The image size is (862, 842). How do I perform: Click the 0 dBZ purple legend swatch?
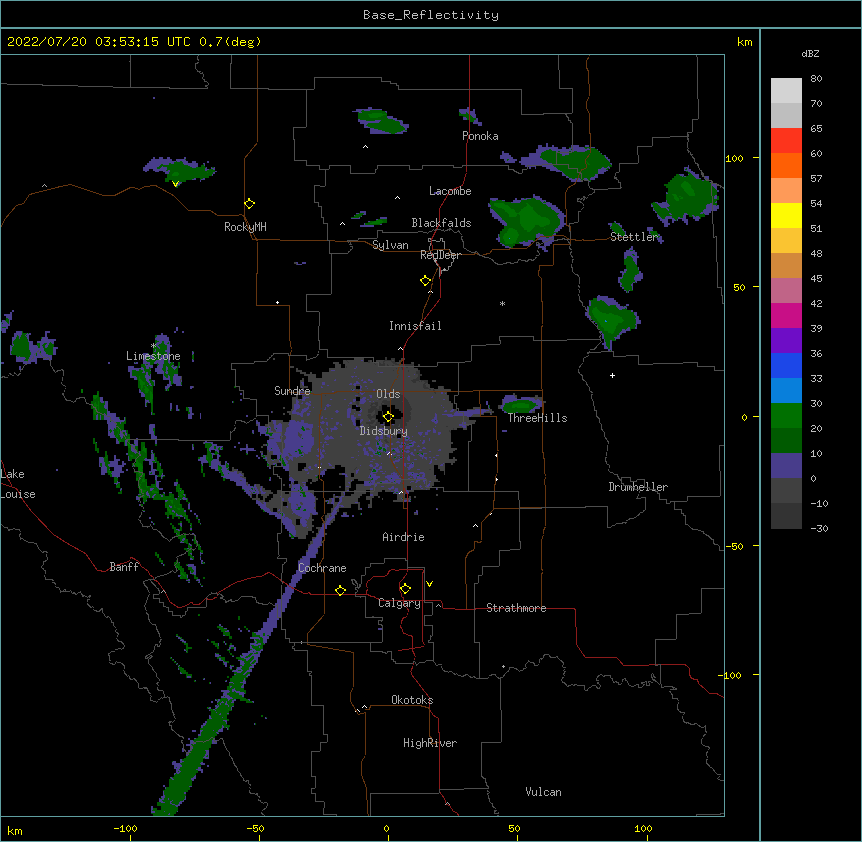coord(786,466)
